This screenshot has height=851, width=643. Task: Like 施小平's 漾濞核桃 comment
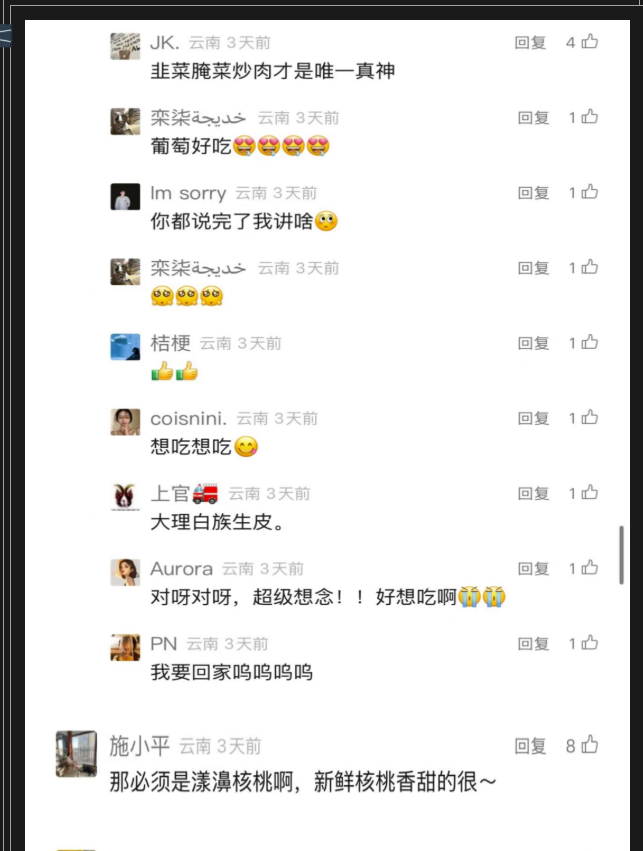pyautogui.click(x=589, y=745)
